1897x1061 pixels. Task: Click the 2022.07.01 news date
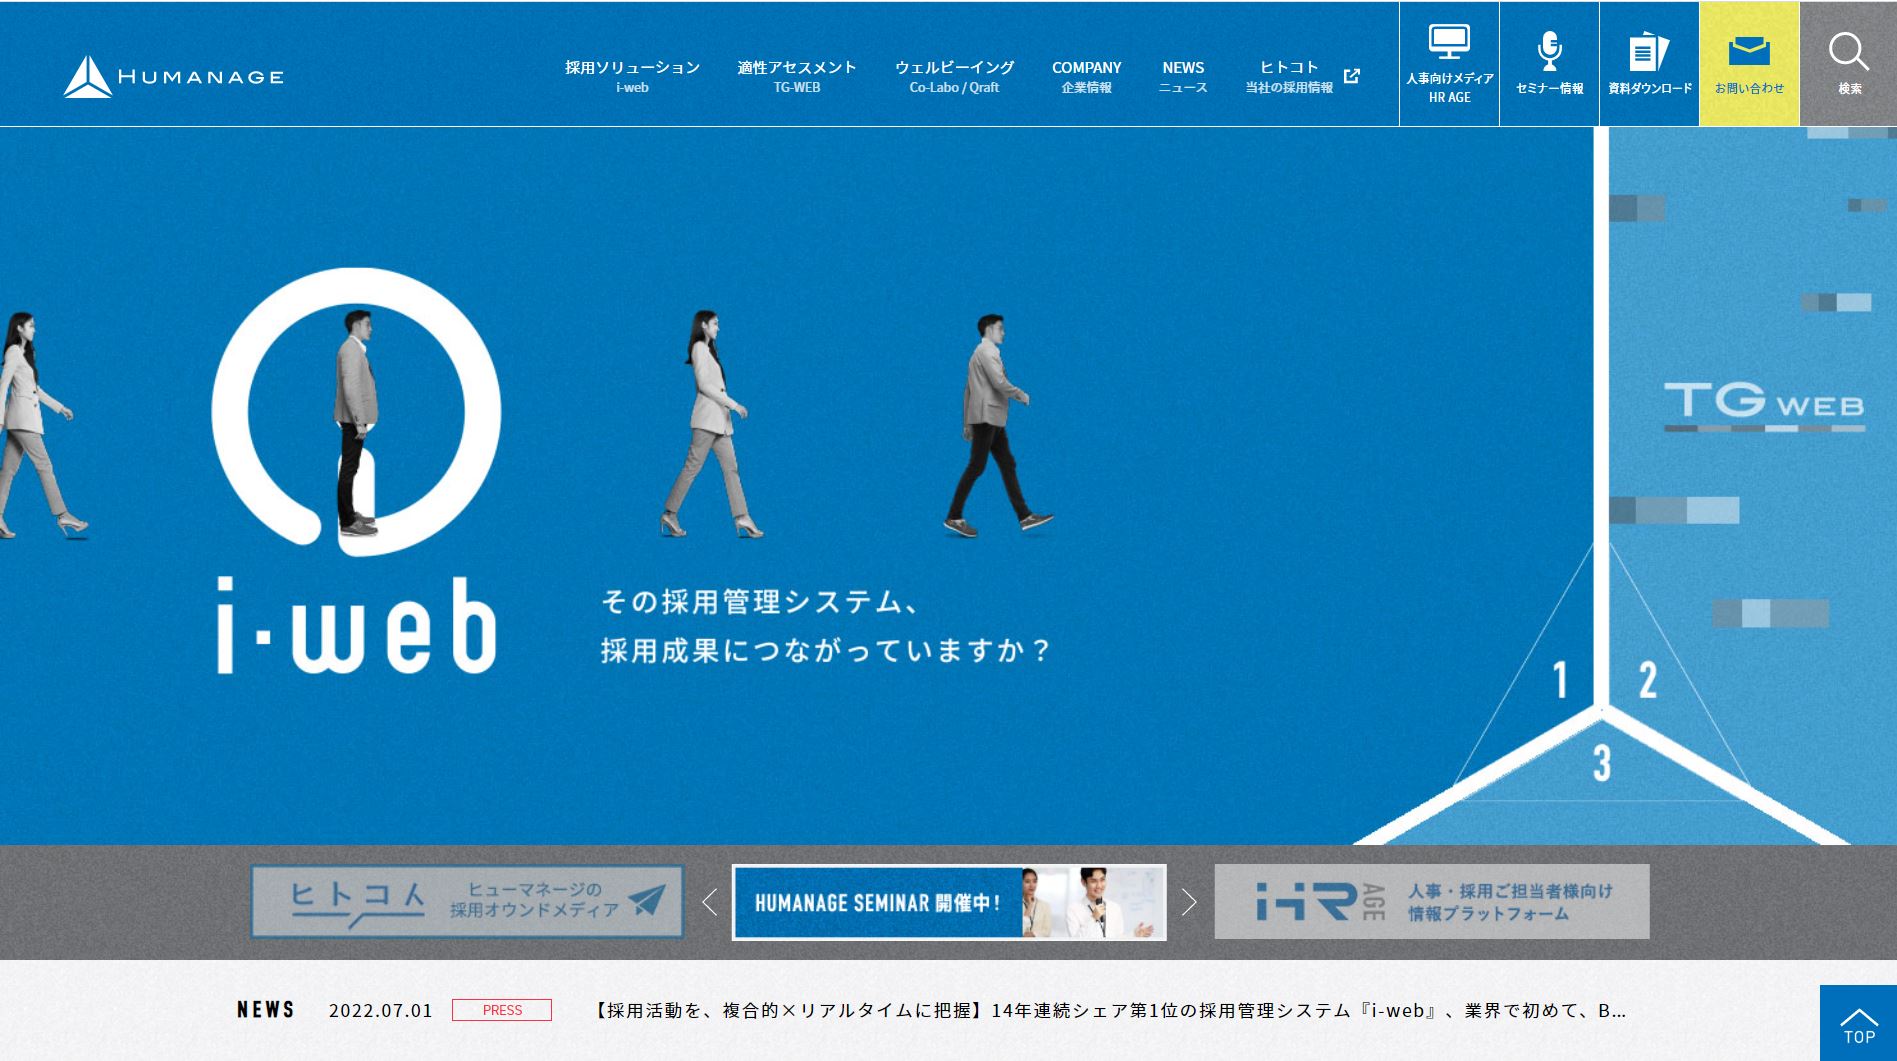pyautogui.click(x=380, y=1010)
